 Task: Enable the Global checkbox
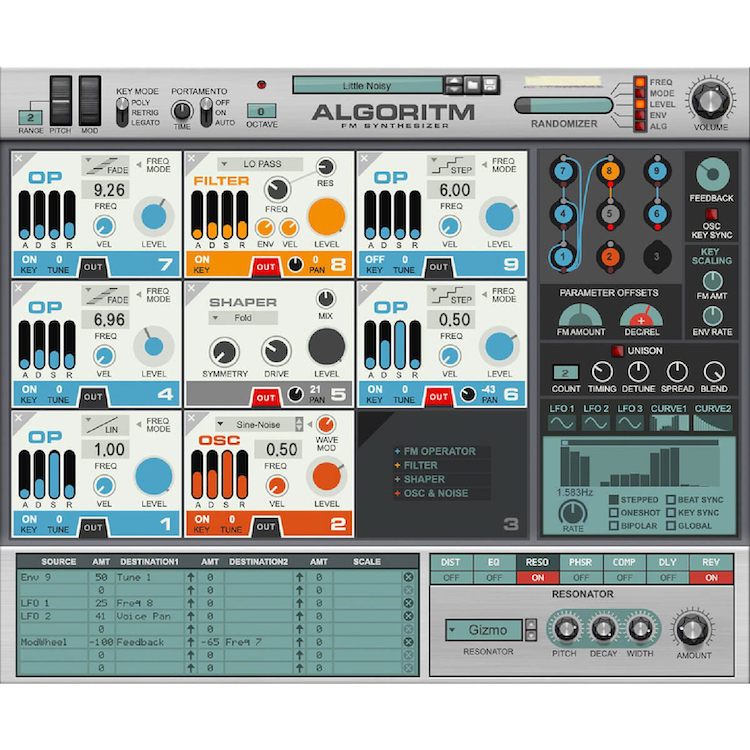click(671, 526)
